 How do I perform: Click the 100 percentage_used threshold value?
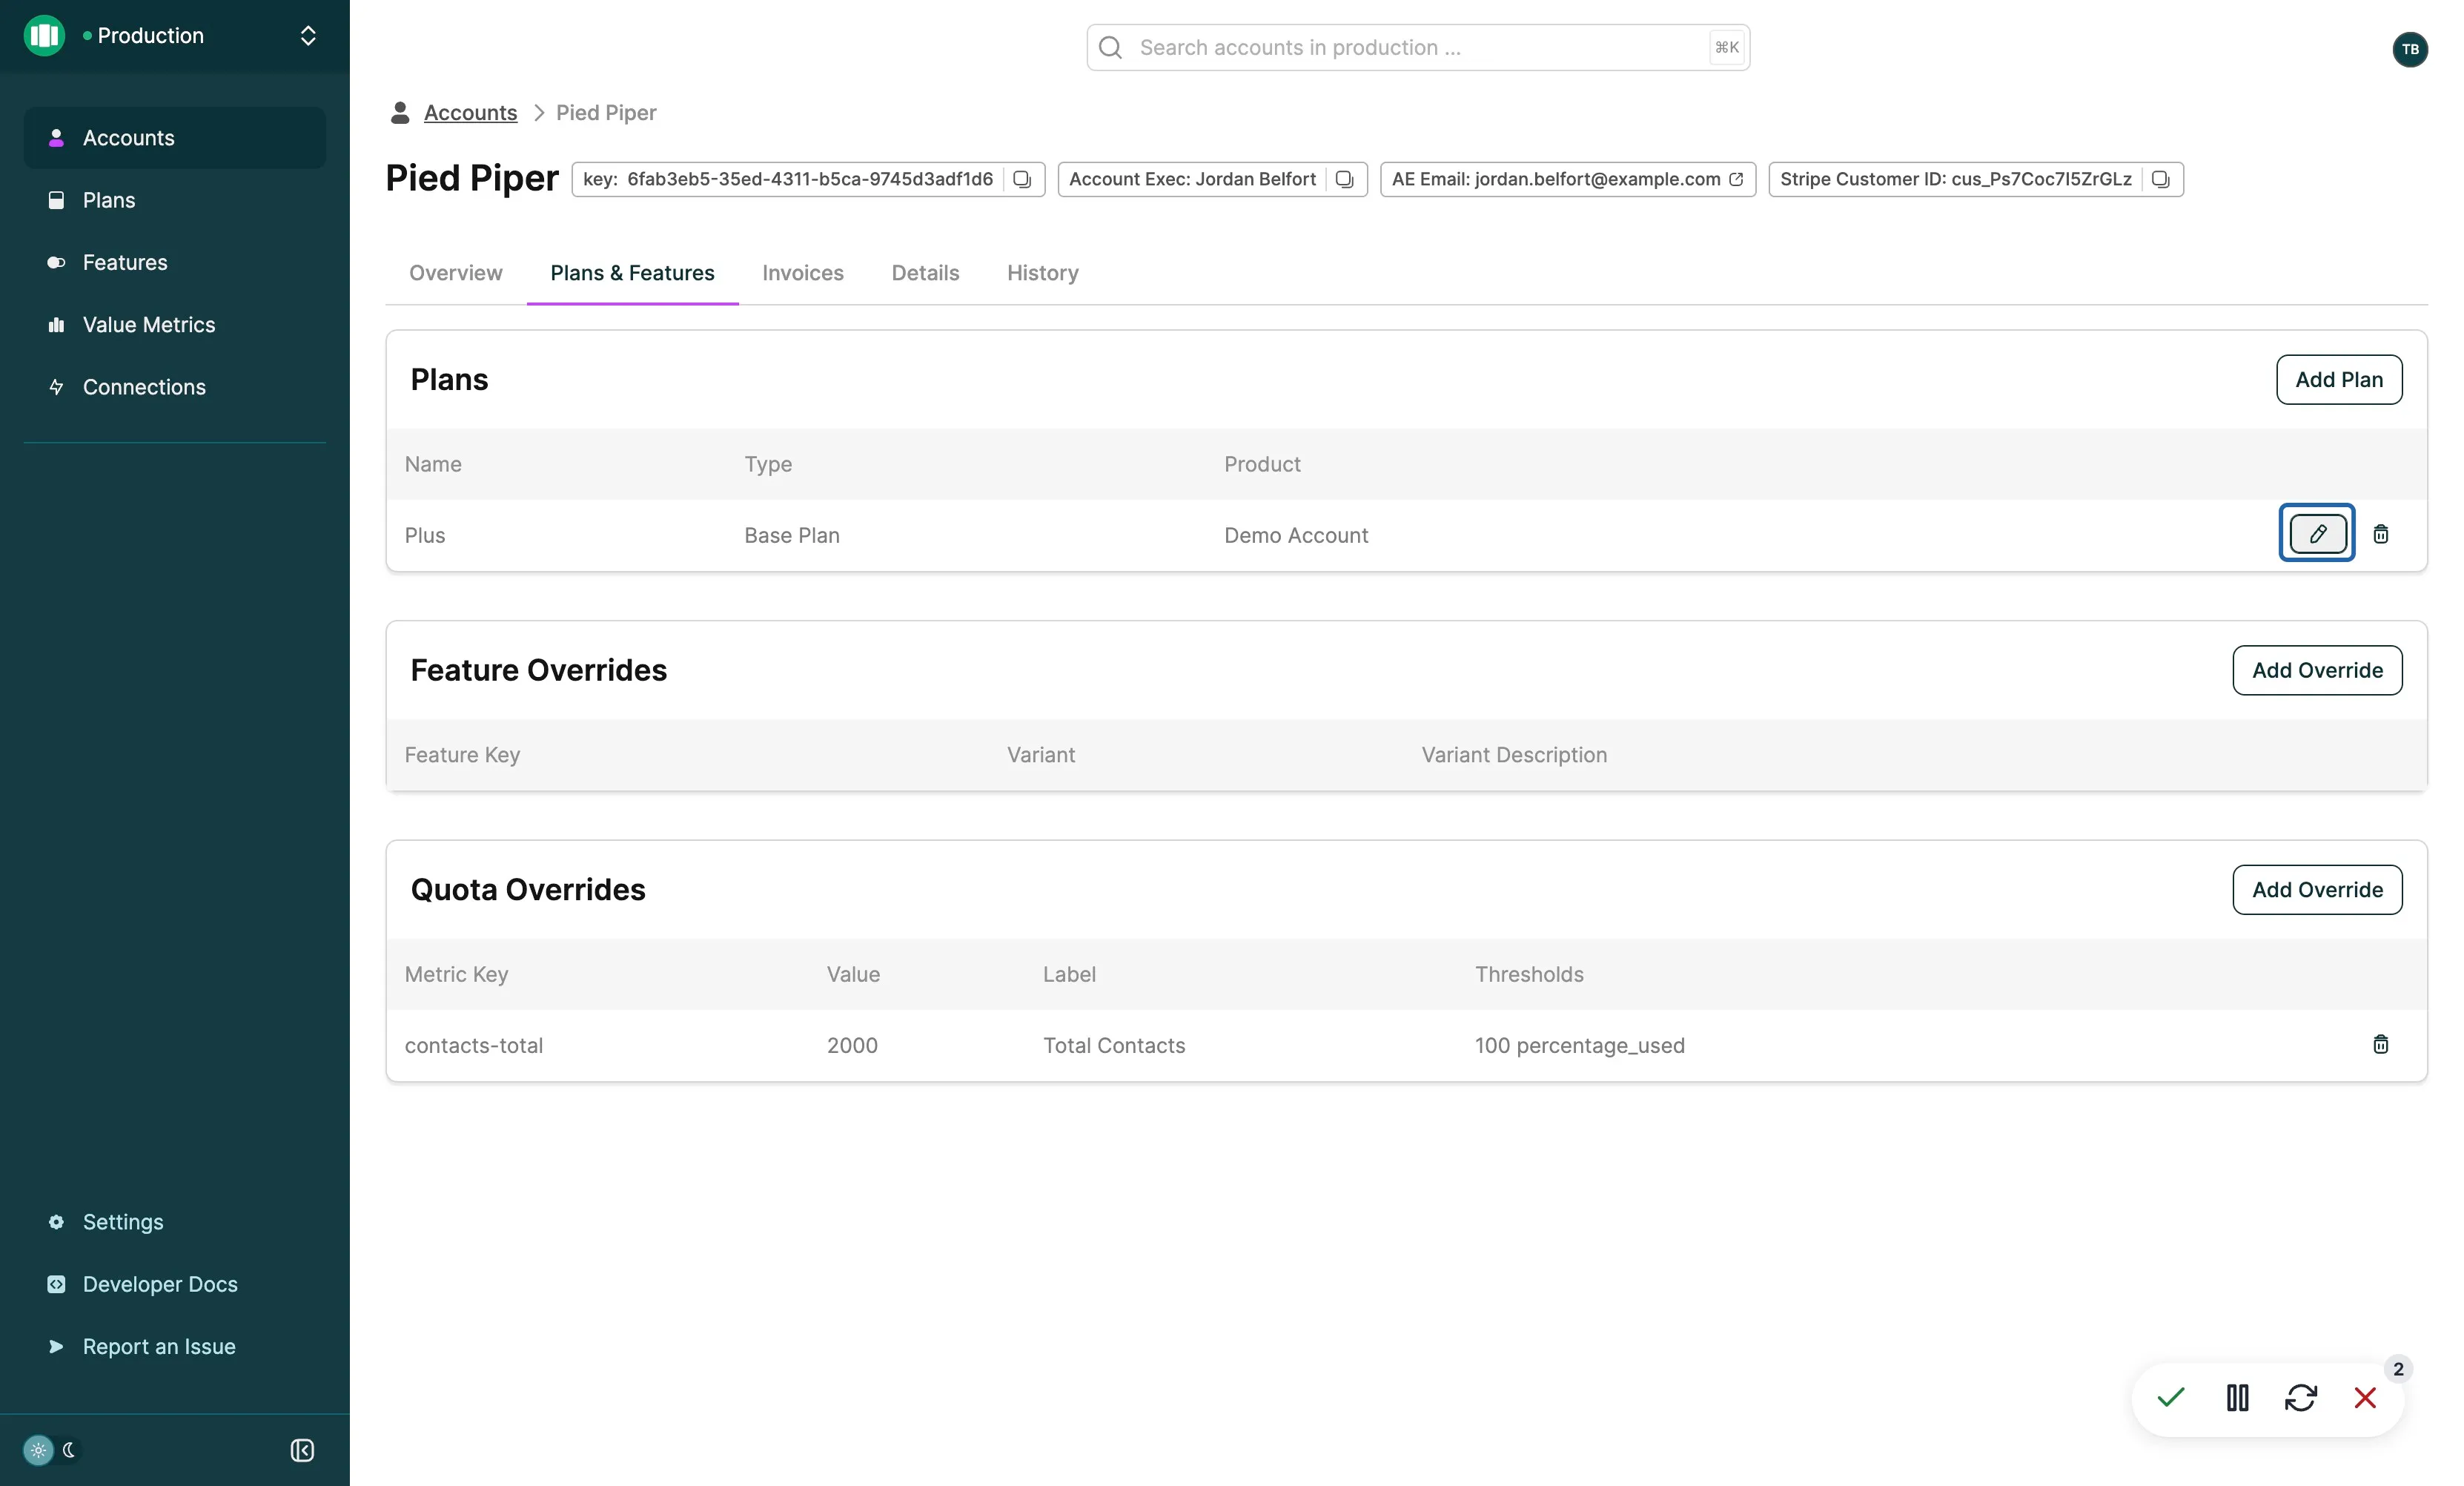(x=1580, y=1046)
